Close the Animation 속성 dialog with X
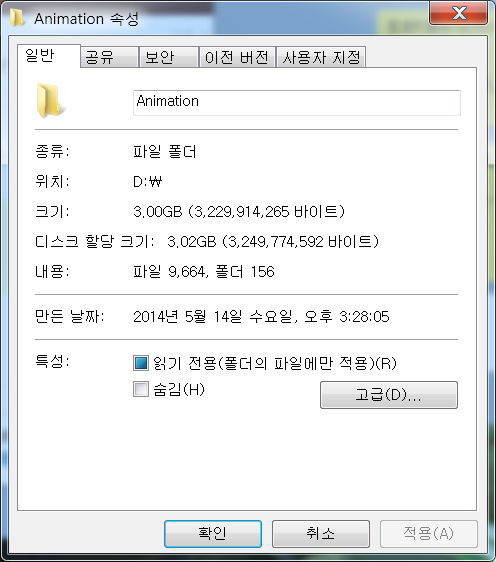 tap(458, 14)
